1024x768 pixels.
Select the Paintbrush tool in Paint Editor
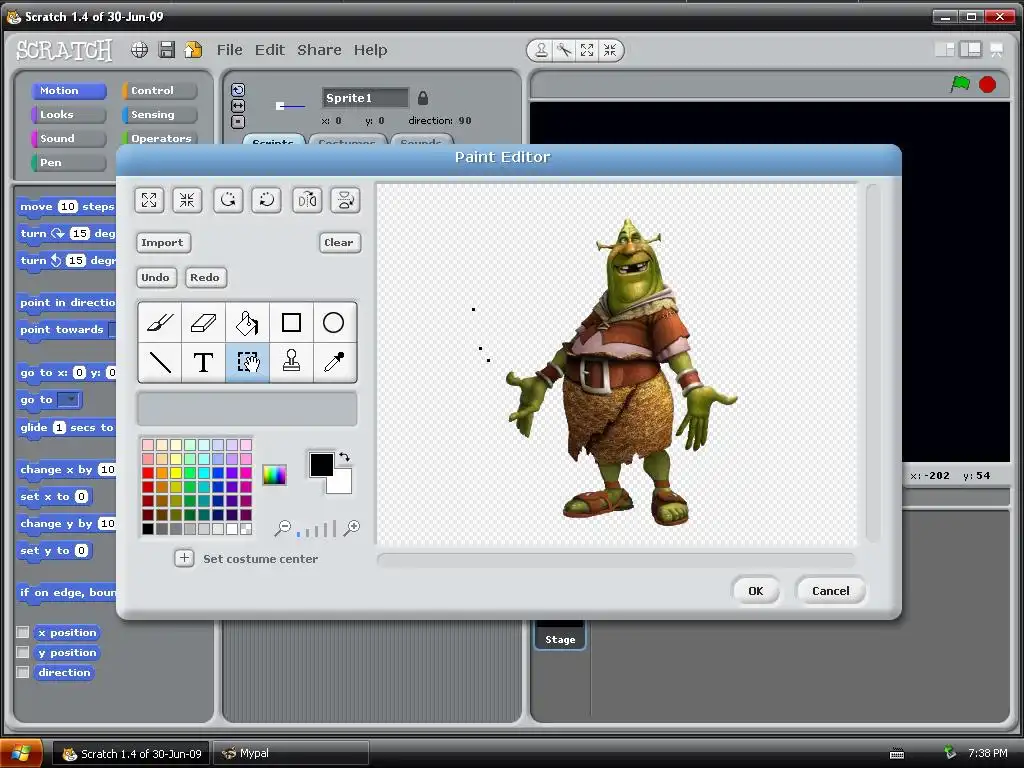(x=160, y=323)
